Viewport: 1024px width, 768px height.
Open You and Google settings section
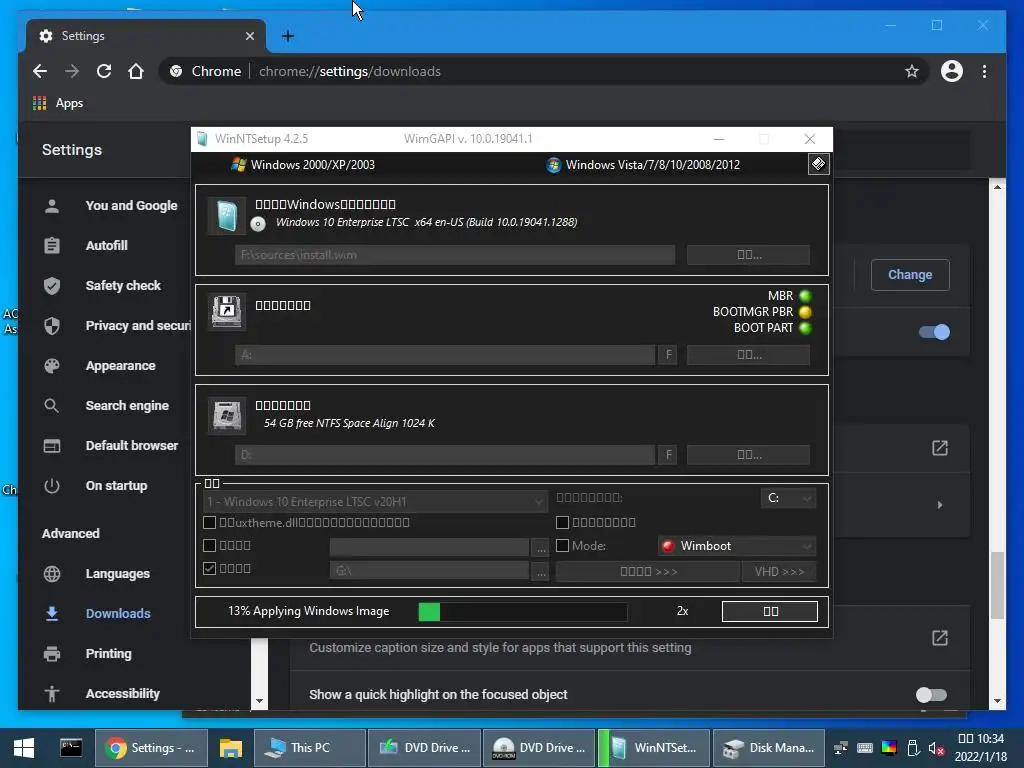coord(131,206)
